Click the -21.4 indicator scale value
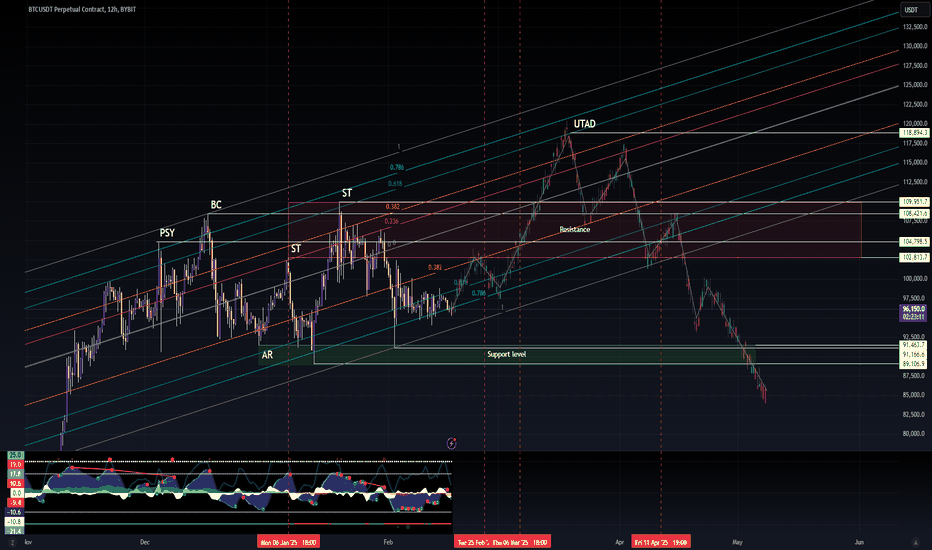Image resolution: width=932 pixels, height=550 pixels. pos(15,531)
